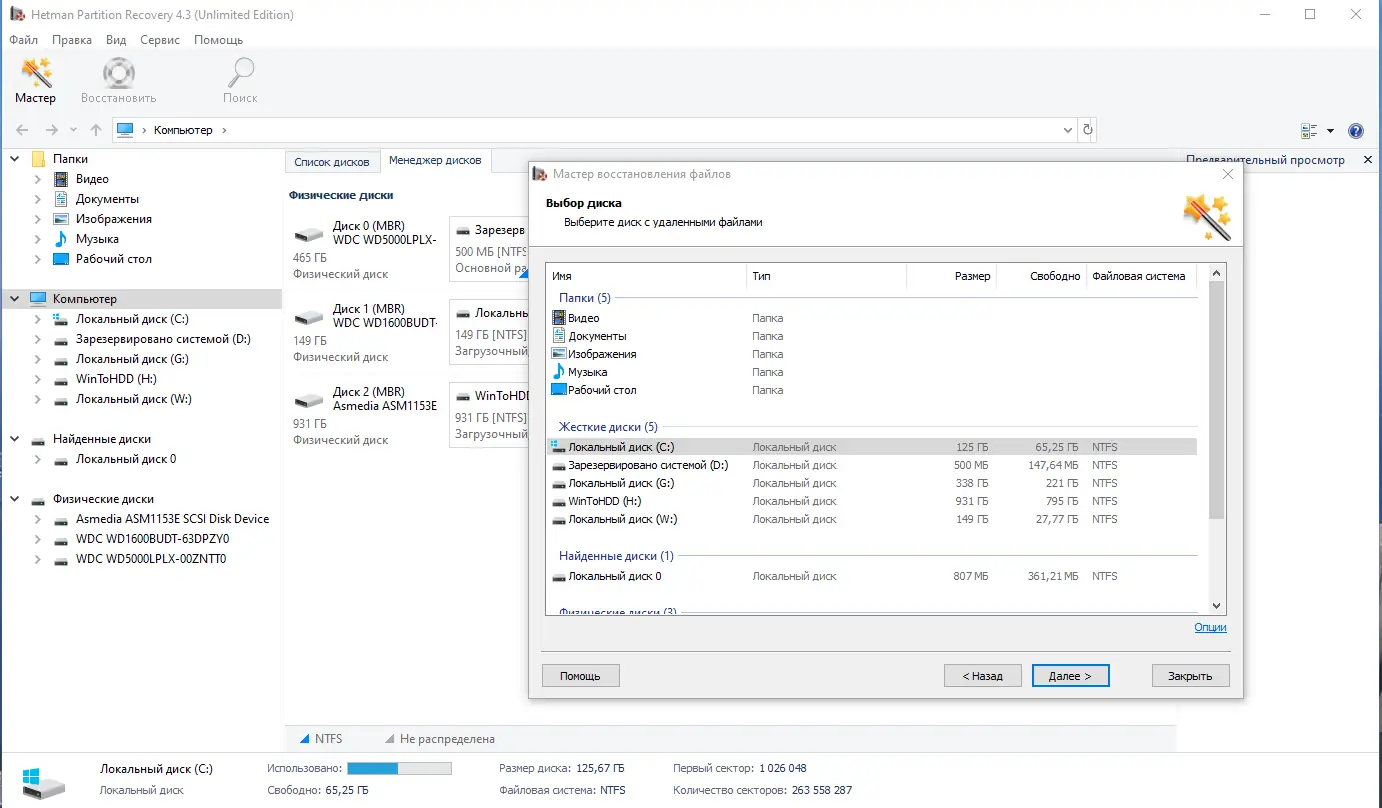Open the Поиск magnifier tool
Image resolution: width=1382 pixels, height=808 pixels.
[x=241, y=73]
